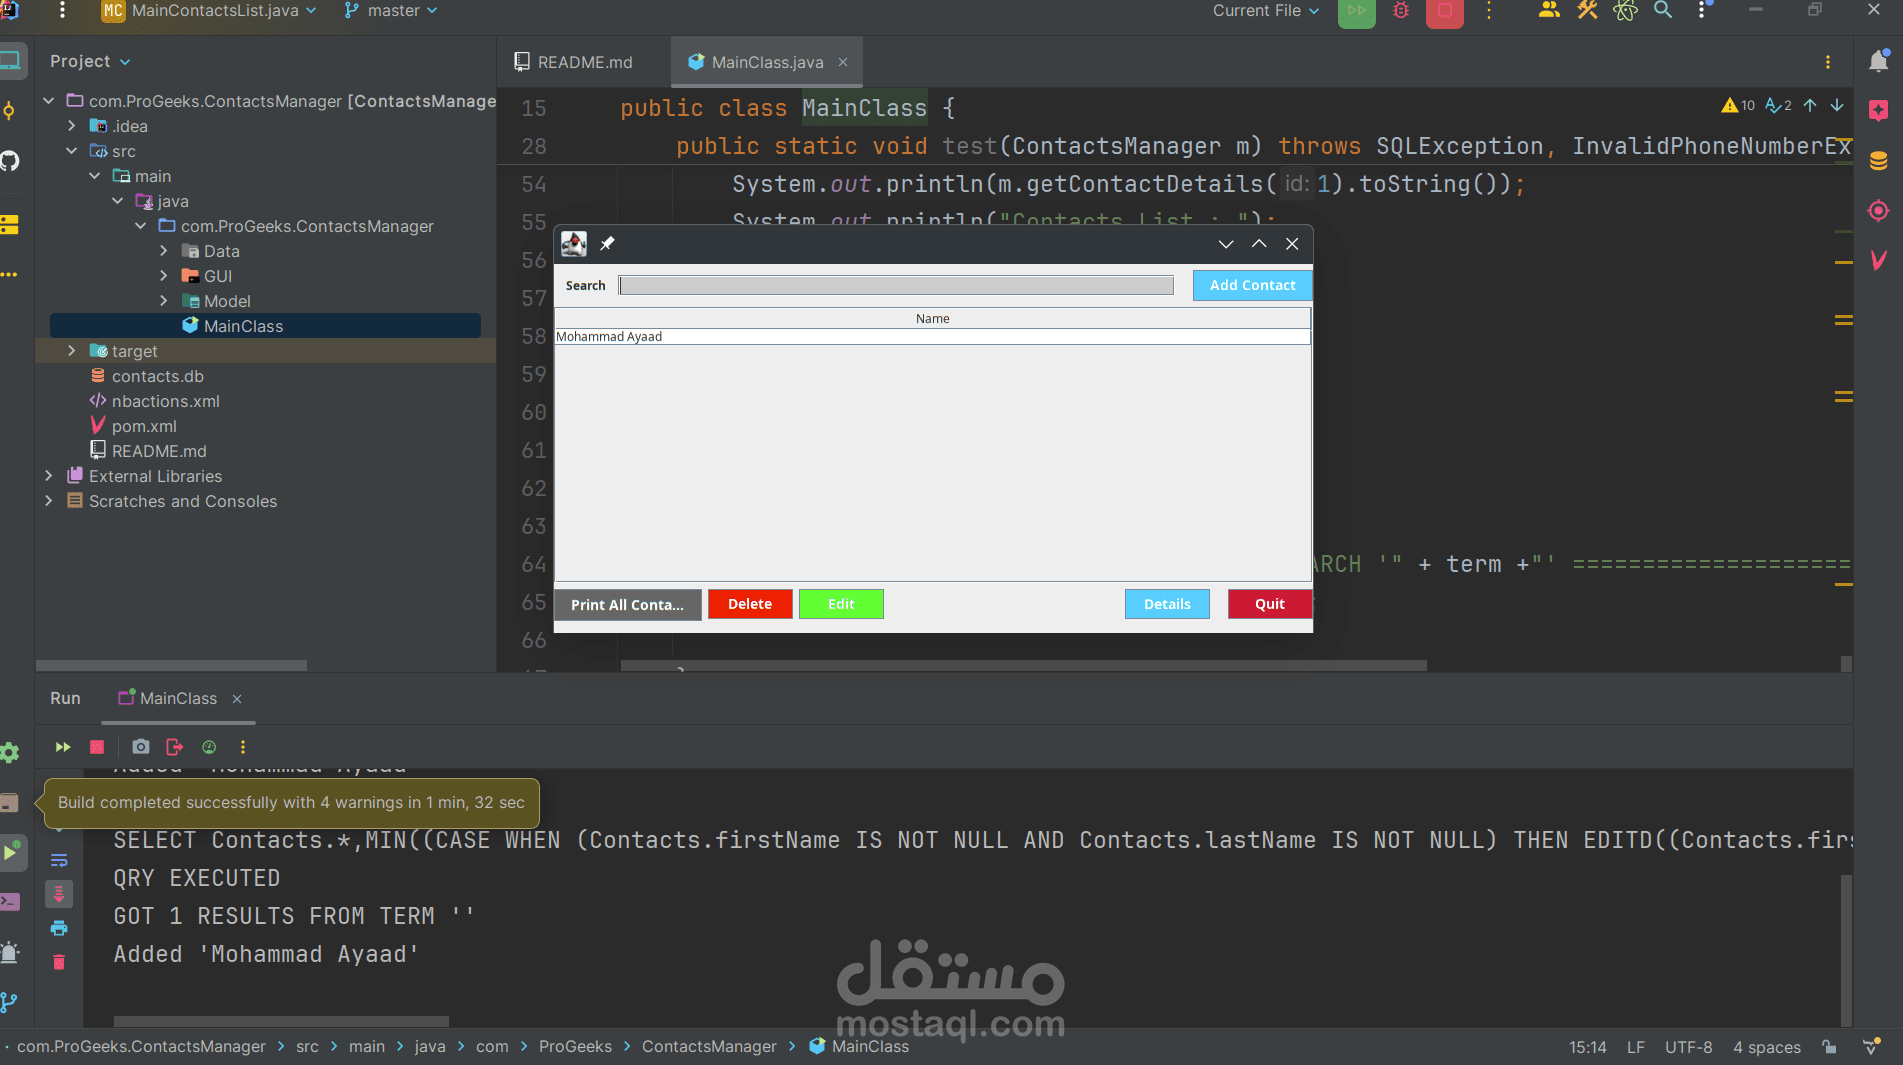Open the AI Assistant tool window
Viewport: 1903px width, 1065px height.
point(1879,111)
